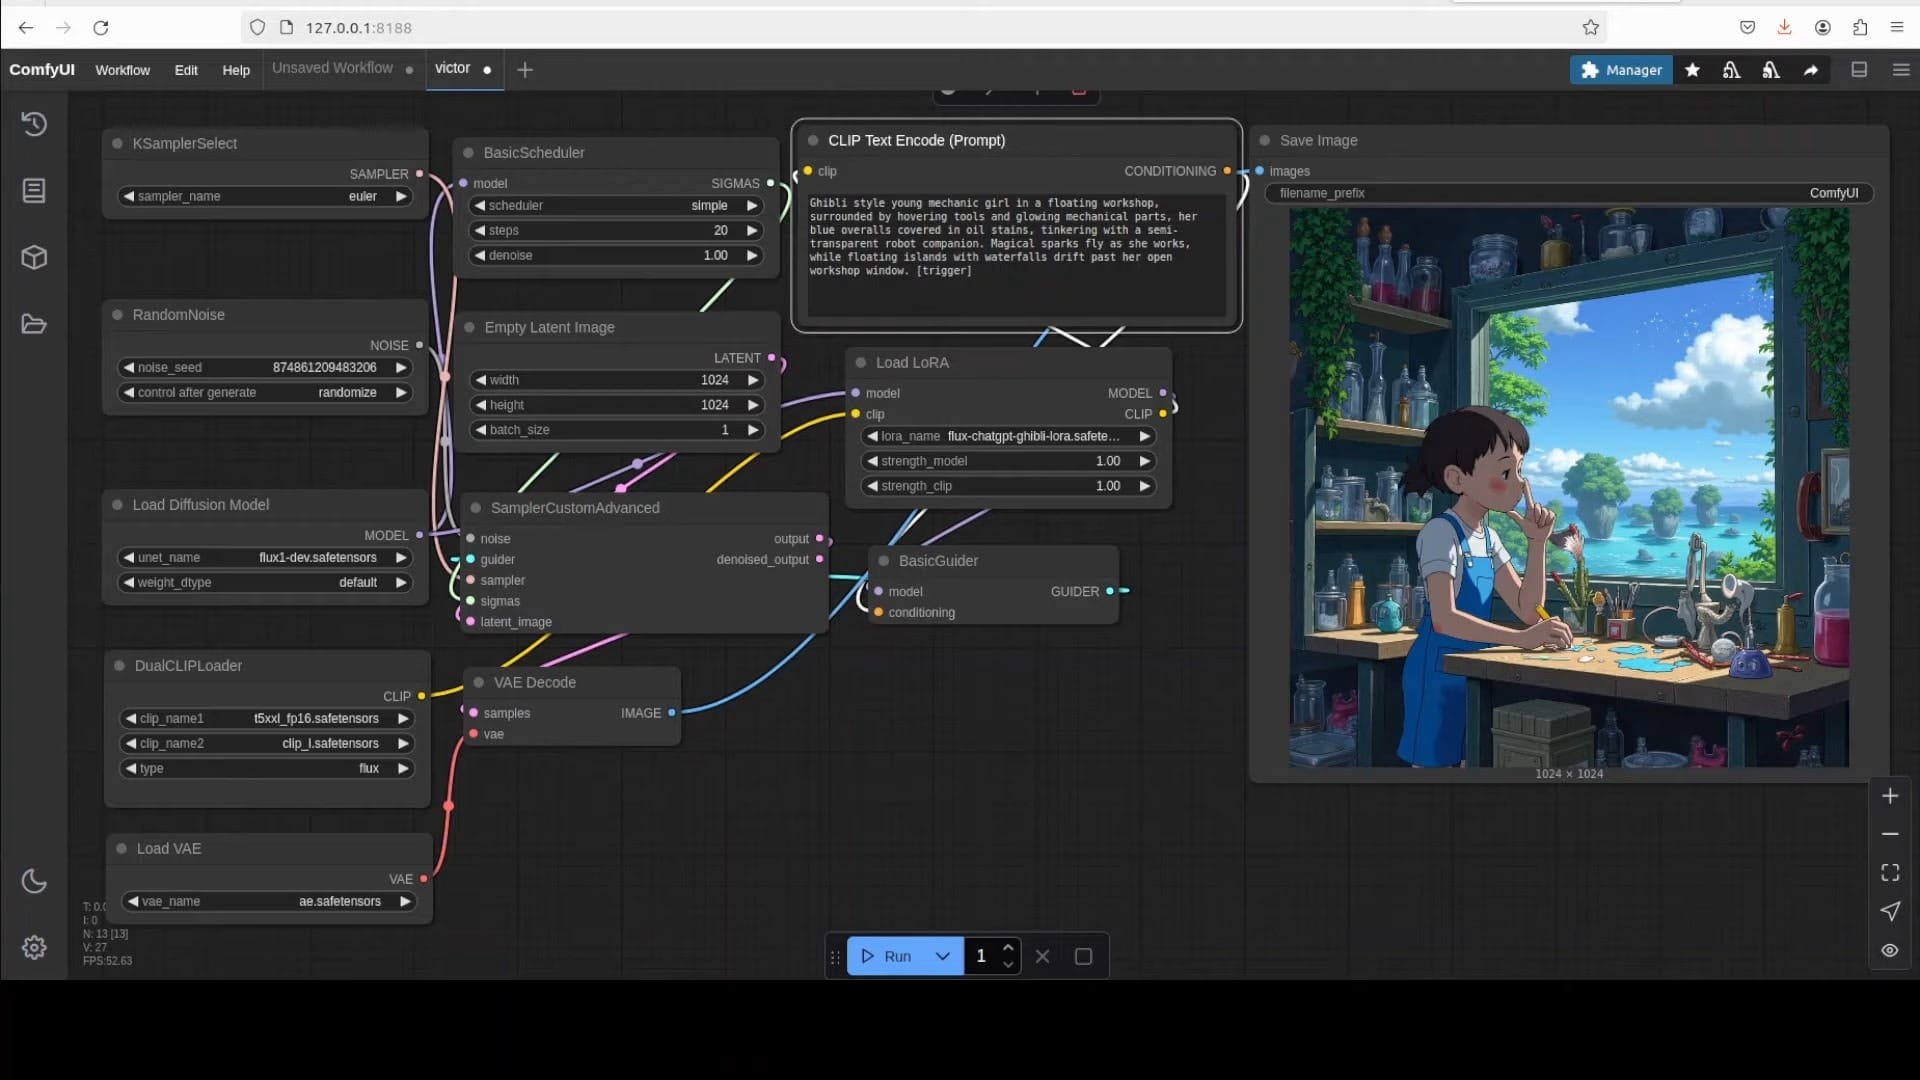The width and height of the screenshot is (1920, 1080).
Task: Change weight_dtype default selector
Action: (x=265, y=582)
